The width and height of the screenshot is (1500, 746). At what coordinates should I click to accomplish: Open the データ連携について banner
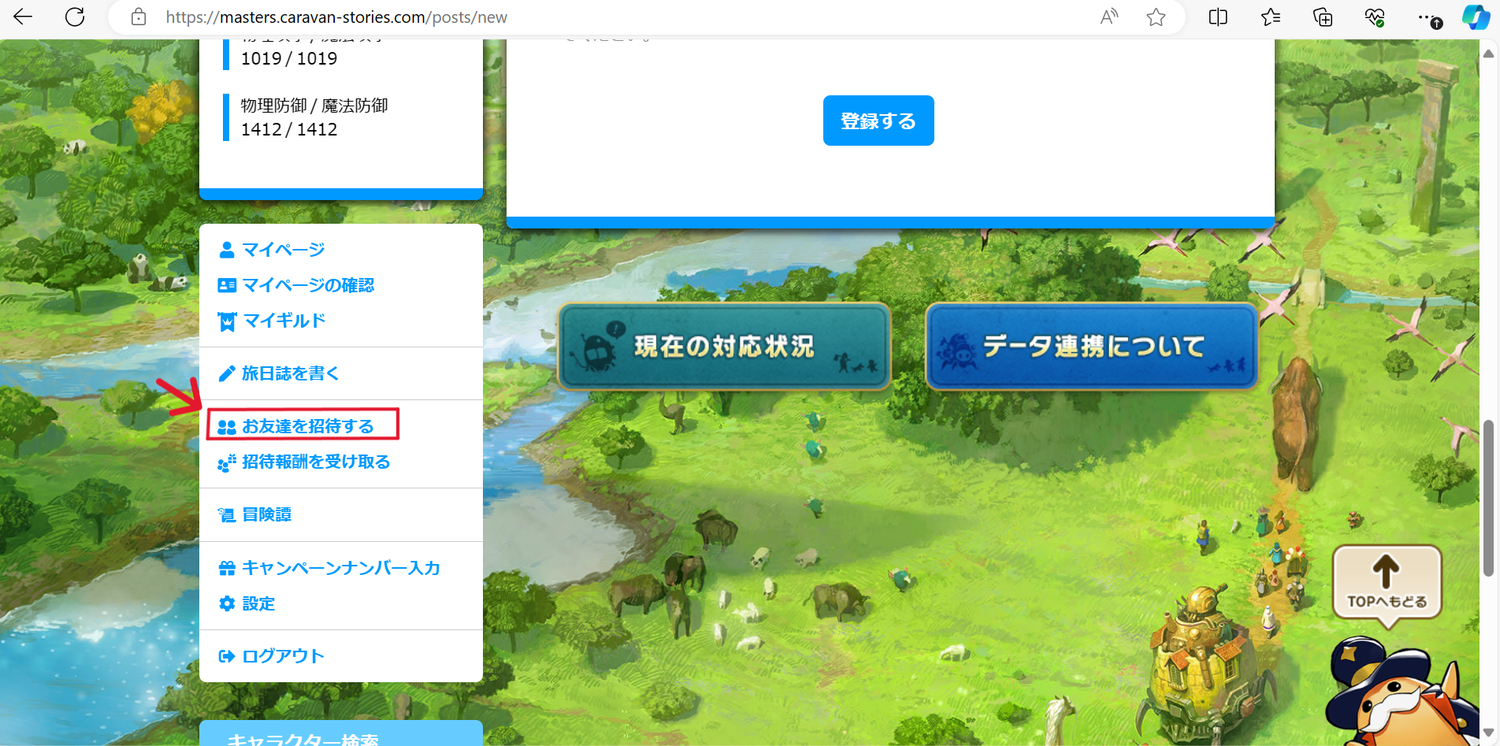pos(1091,346)
